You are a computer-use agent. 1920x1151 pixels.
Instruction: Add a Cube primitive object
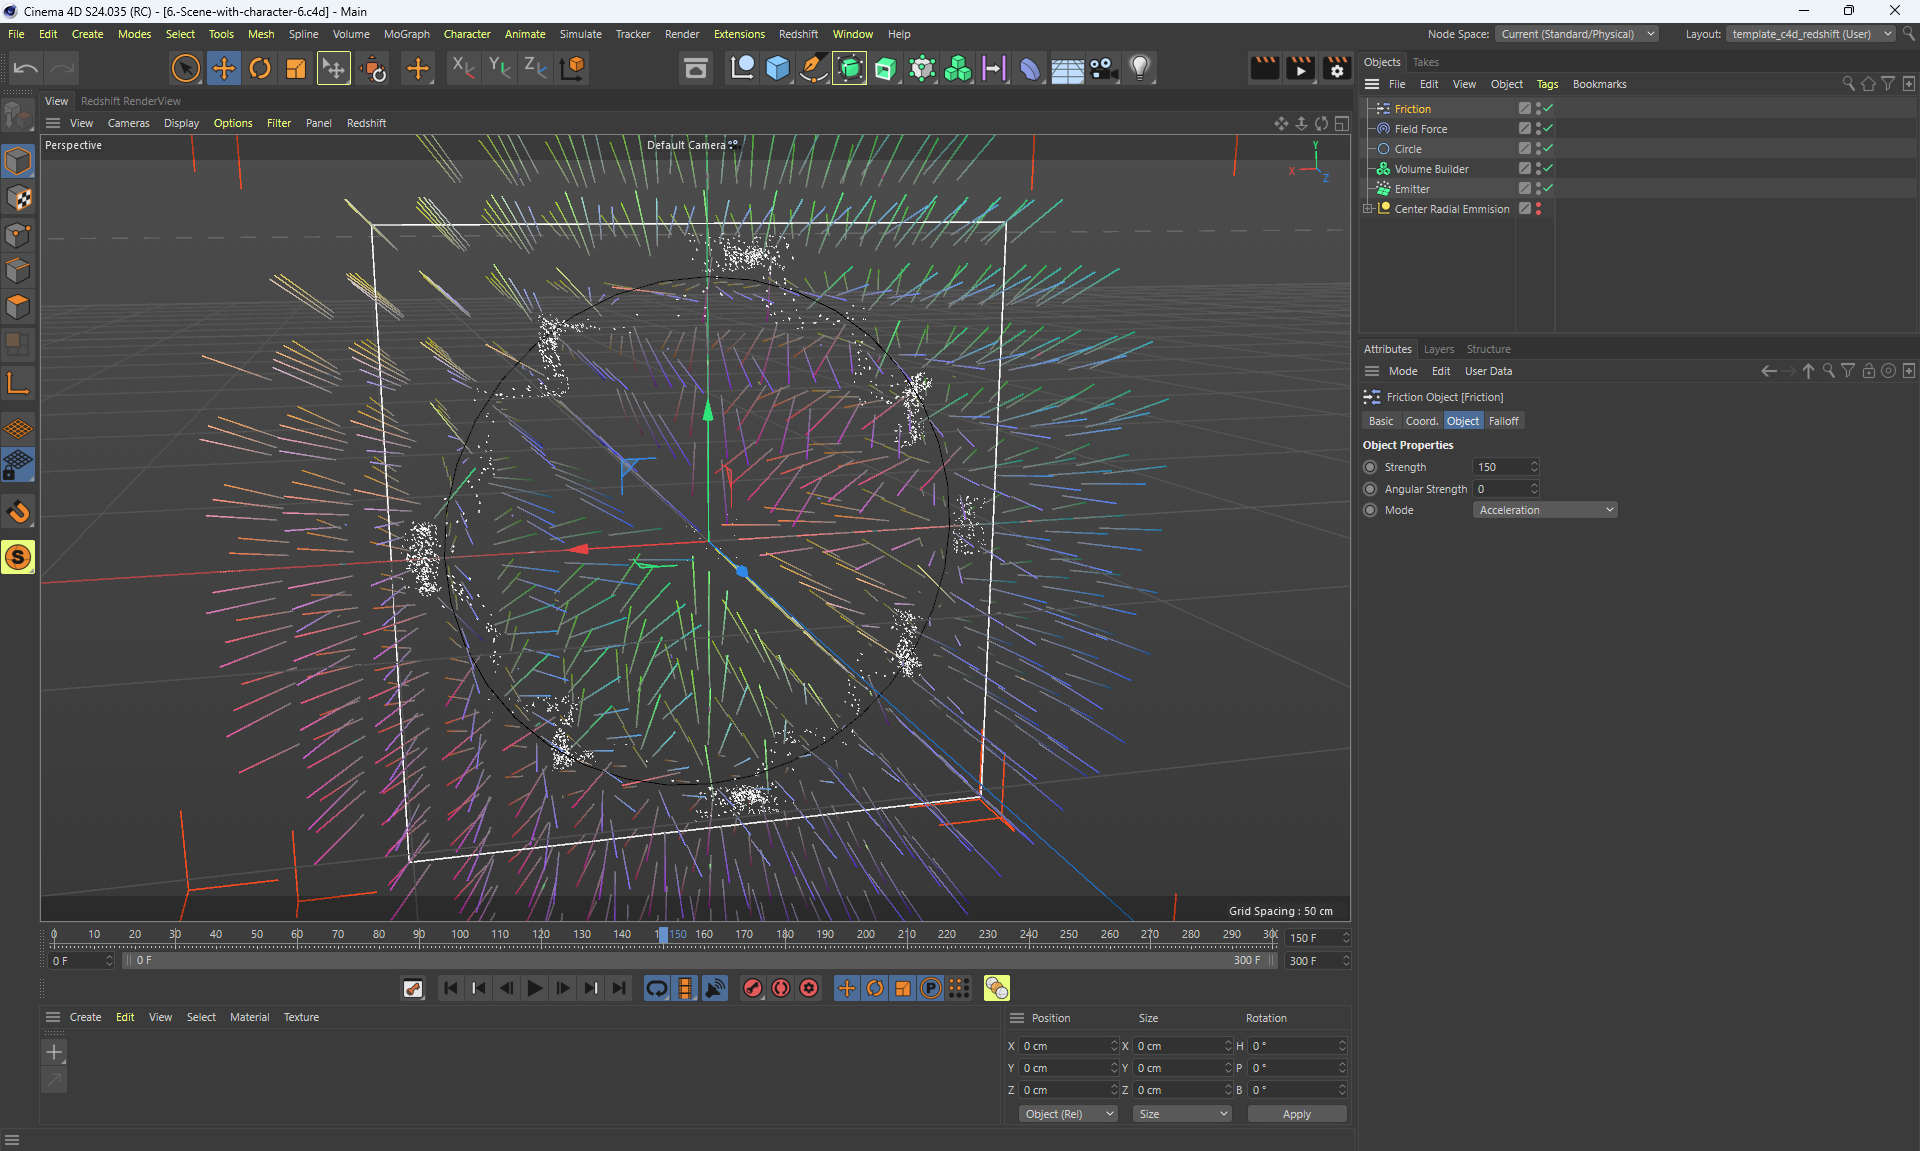pos(778,68)
